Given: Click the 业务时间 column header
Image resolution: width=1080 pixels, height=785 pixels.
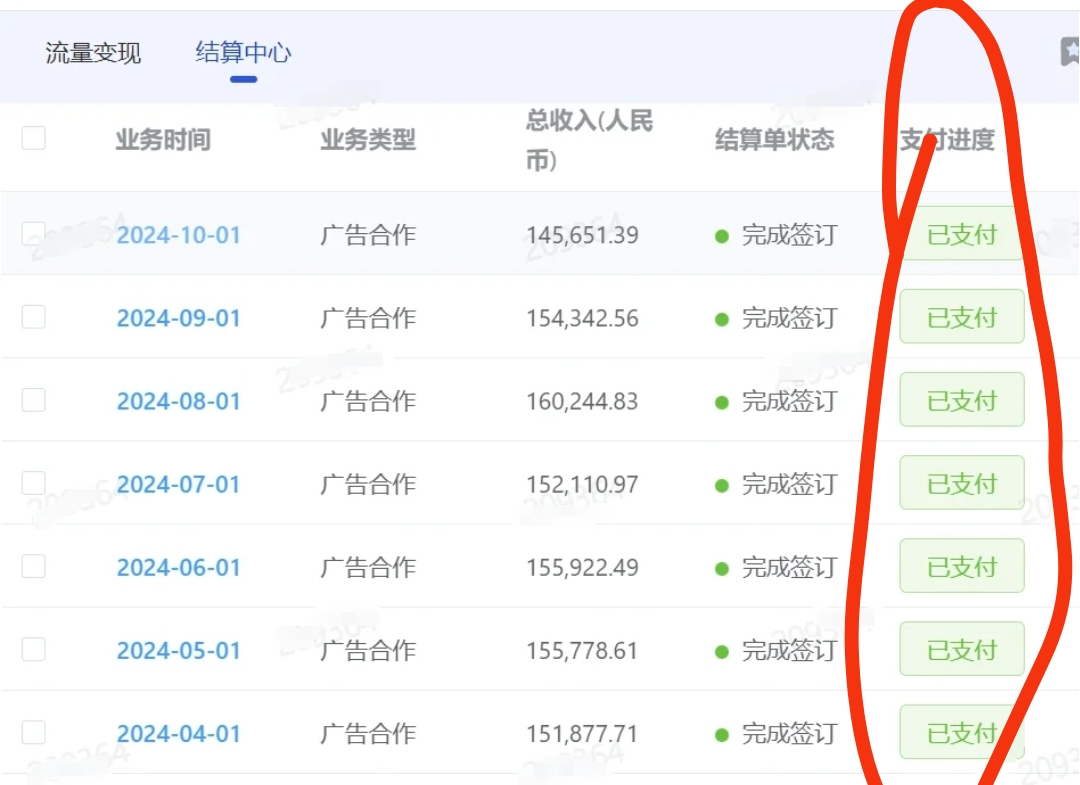Looking at the screenshot, I should pyautogui.click(x=163, y=140).
